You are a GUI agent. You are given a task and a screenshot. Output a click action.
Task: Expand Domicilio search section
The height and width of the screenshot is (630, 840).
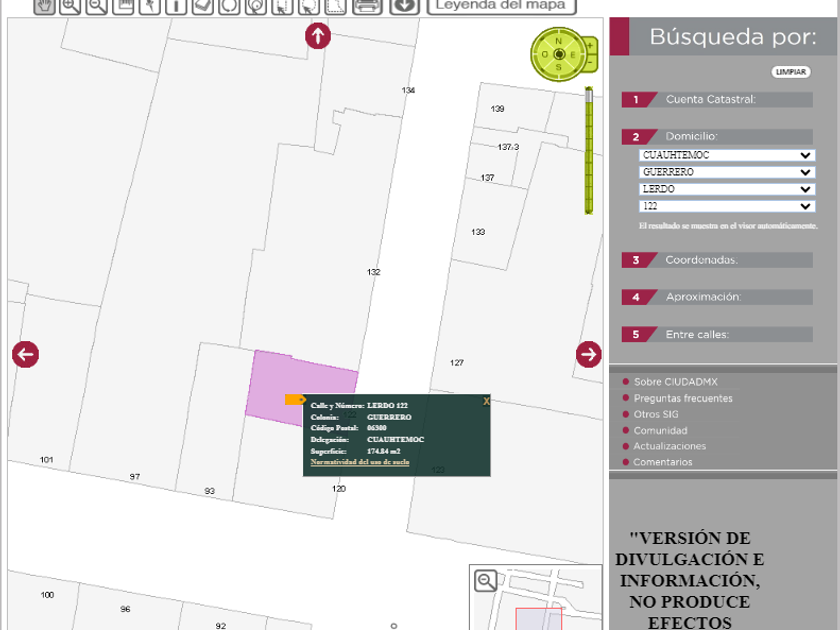[x=717, y=137]
